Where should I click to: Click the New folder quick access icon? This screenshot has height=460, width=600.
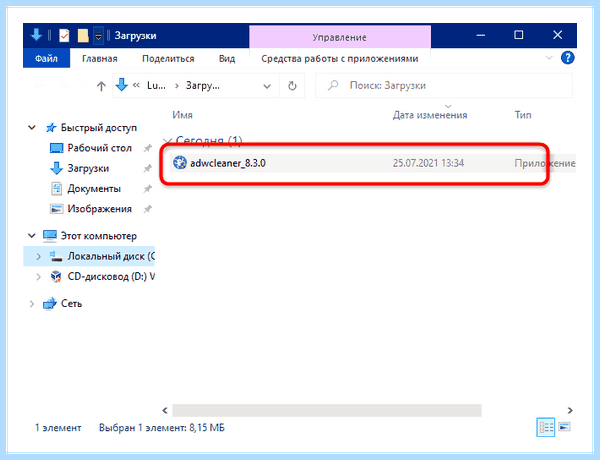[83, 36]
